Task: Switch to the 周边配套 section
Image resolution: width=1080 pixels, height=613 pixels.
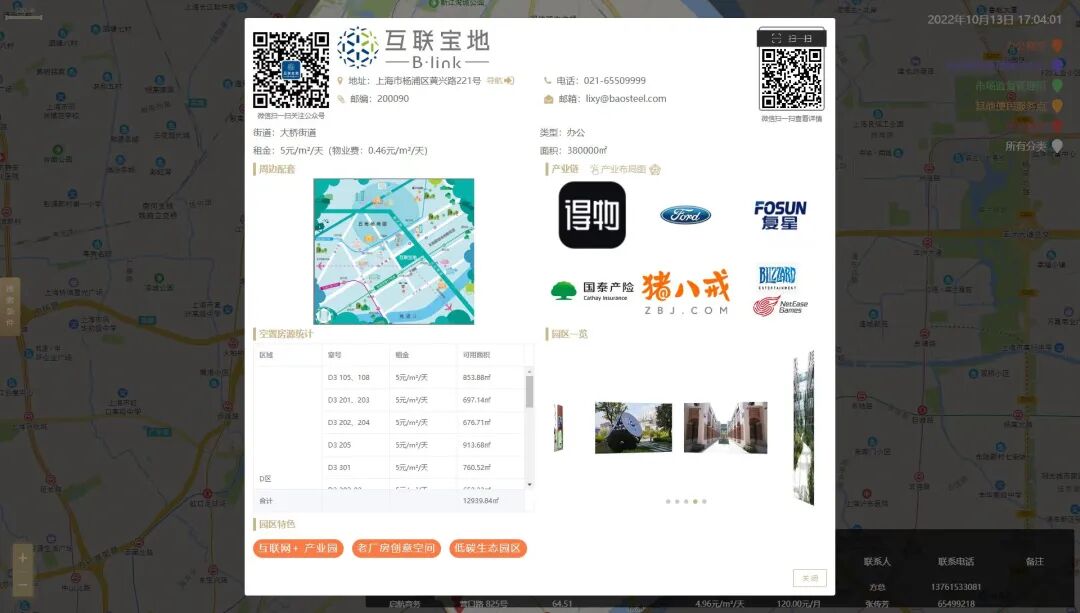Action: [277, 168]
